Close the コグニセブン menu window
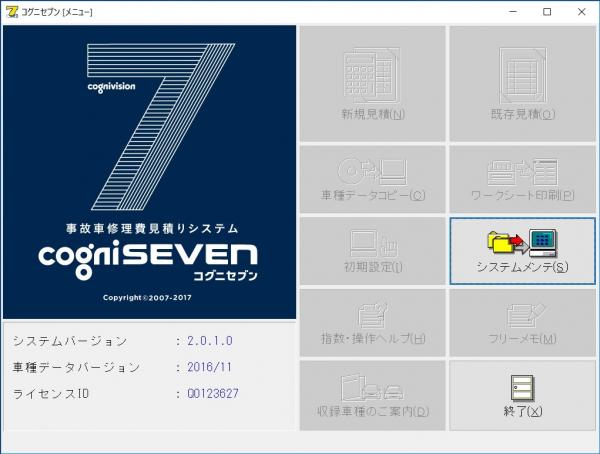The height and width of the screenshot is (454, 600). pyautogui.click(x=582, y=12)
